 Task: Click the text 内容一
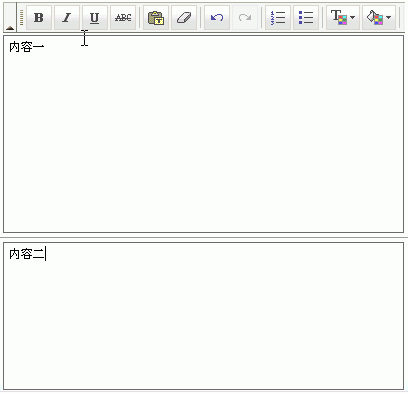[x=27, y=47]
